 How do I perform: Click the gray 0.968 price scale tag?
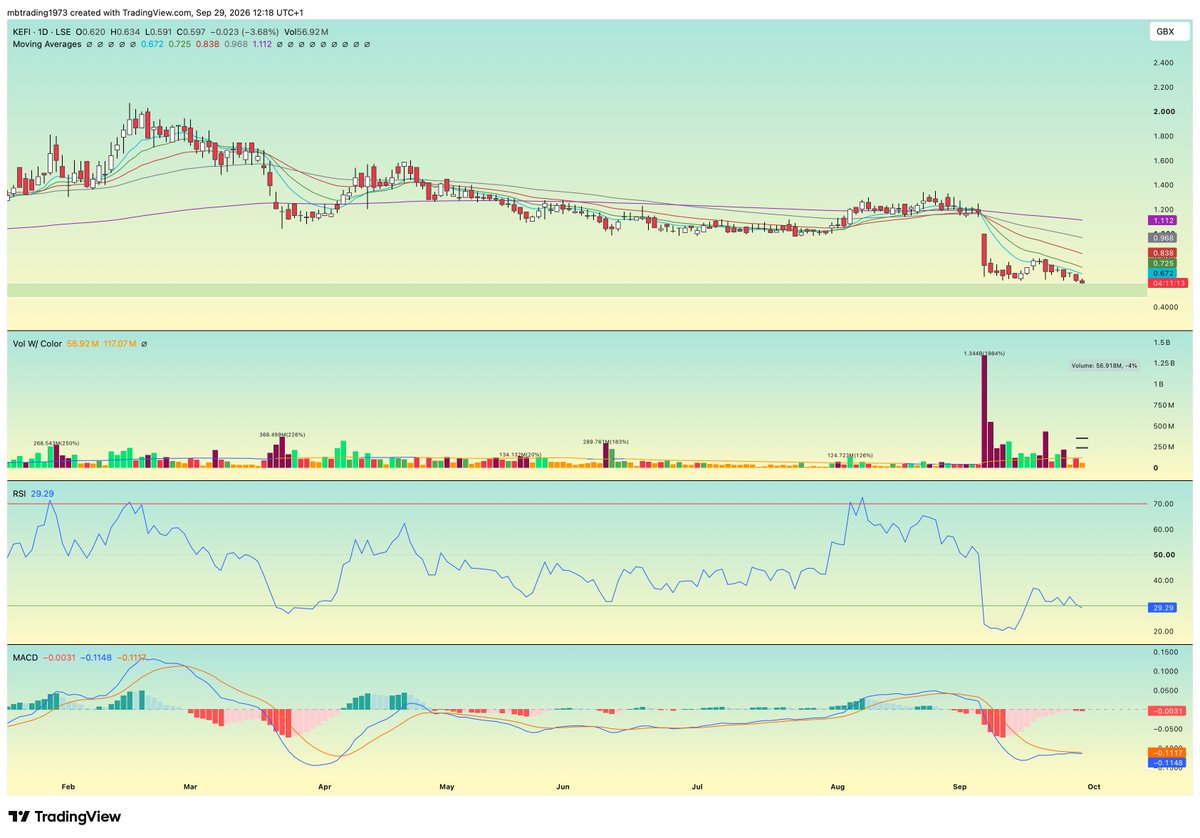coord(1163,238)
